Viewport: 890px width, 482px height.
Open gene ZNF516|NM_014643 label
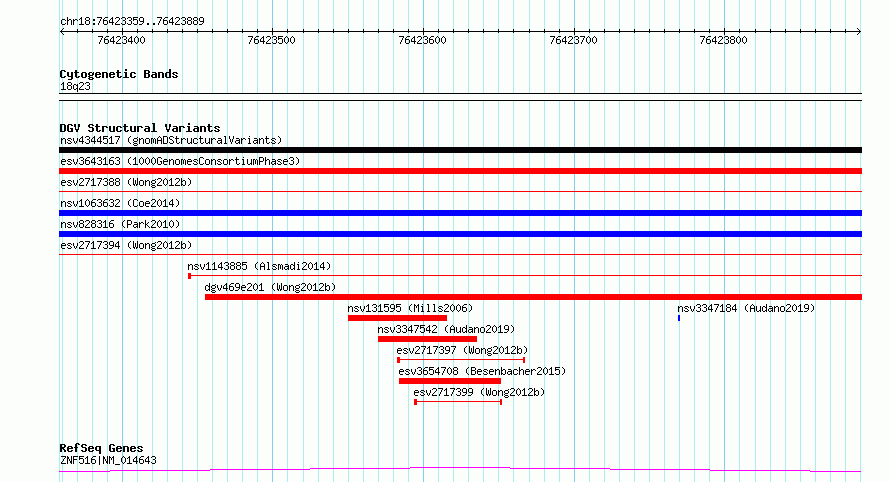pyautogui.click(x=108, y=460)
